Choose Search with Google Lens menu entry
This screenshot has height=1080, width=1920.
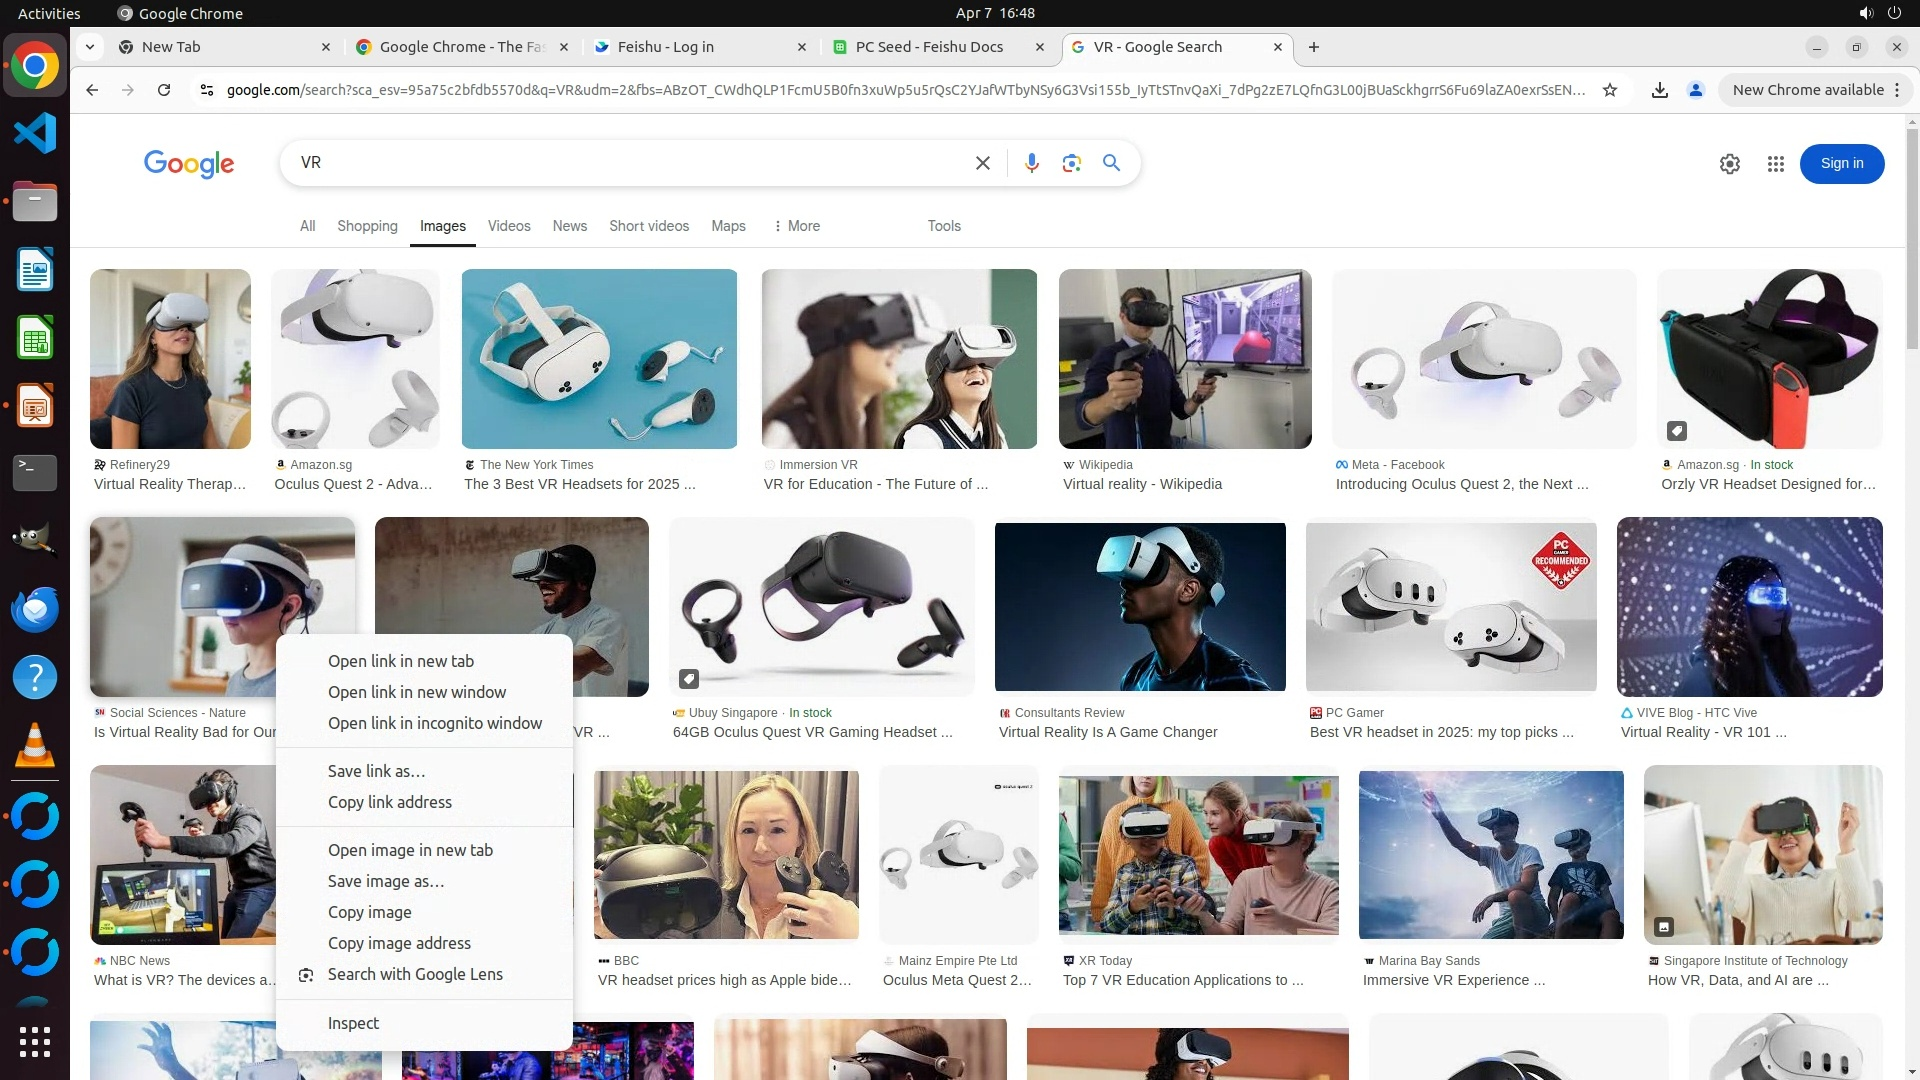coord(415,974)
